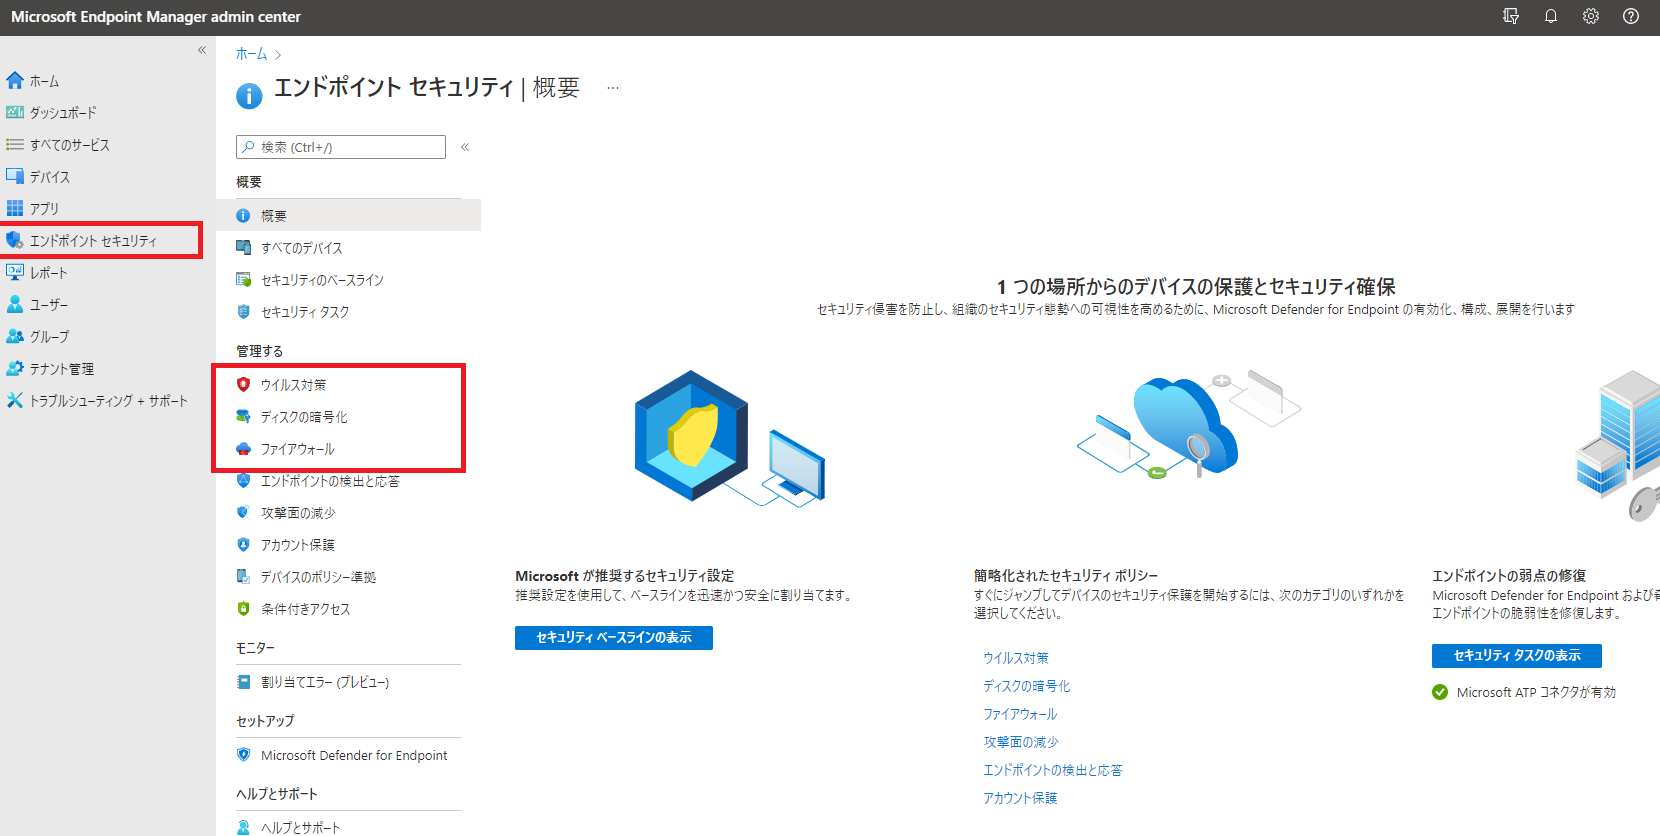The width and height of the screenshot is (1660, 836).
Task: Click the ホーム breadcrumb link
Action: click(x=251, y=54)
